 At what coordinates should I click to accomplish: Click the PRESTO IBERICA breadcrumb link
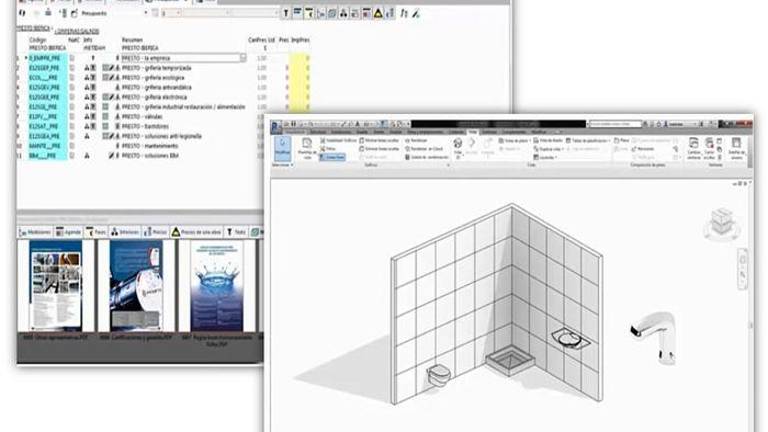[x=33, y=28]
